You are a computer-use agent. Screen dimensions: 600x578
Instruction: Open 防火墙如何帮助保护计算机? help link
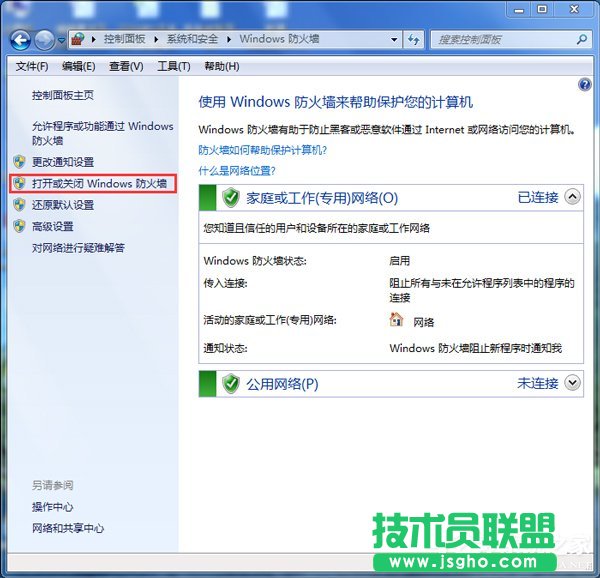(x=262, y=150)
